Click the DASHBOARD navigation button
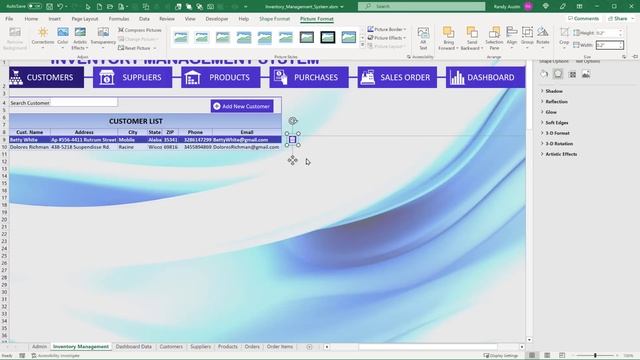640x360 pixels. point(485,77)
